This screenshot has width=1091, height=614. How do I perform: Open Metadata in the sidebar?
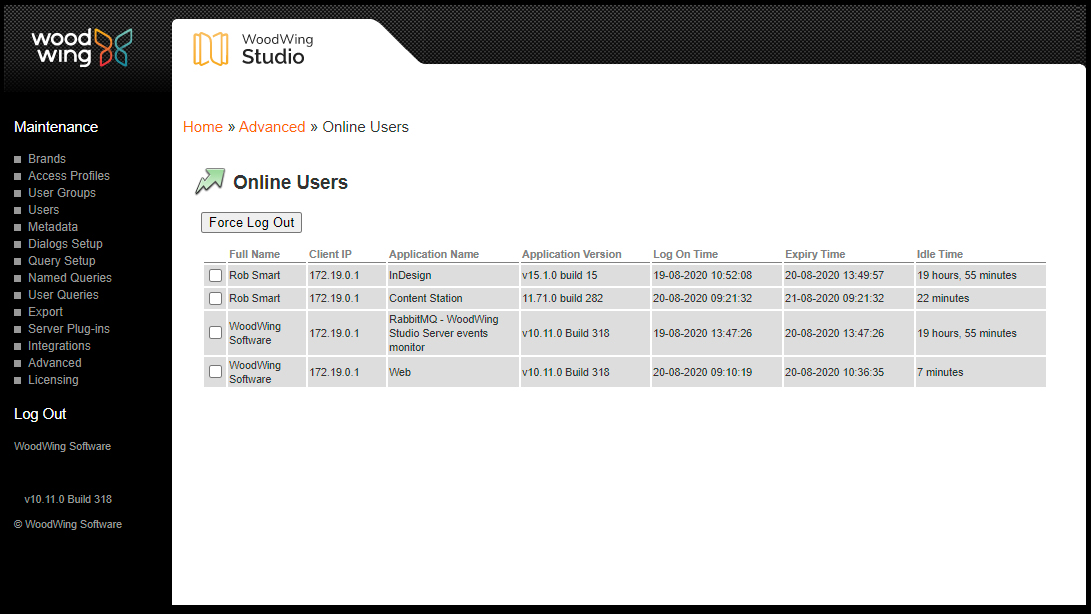(53, 227)
